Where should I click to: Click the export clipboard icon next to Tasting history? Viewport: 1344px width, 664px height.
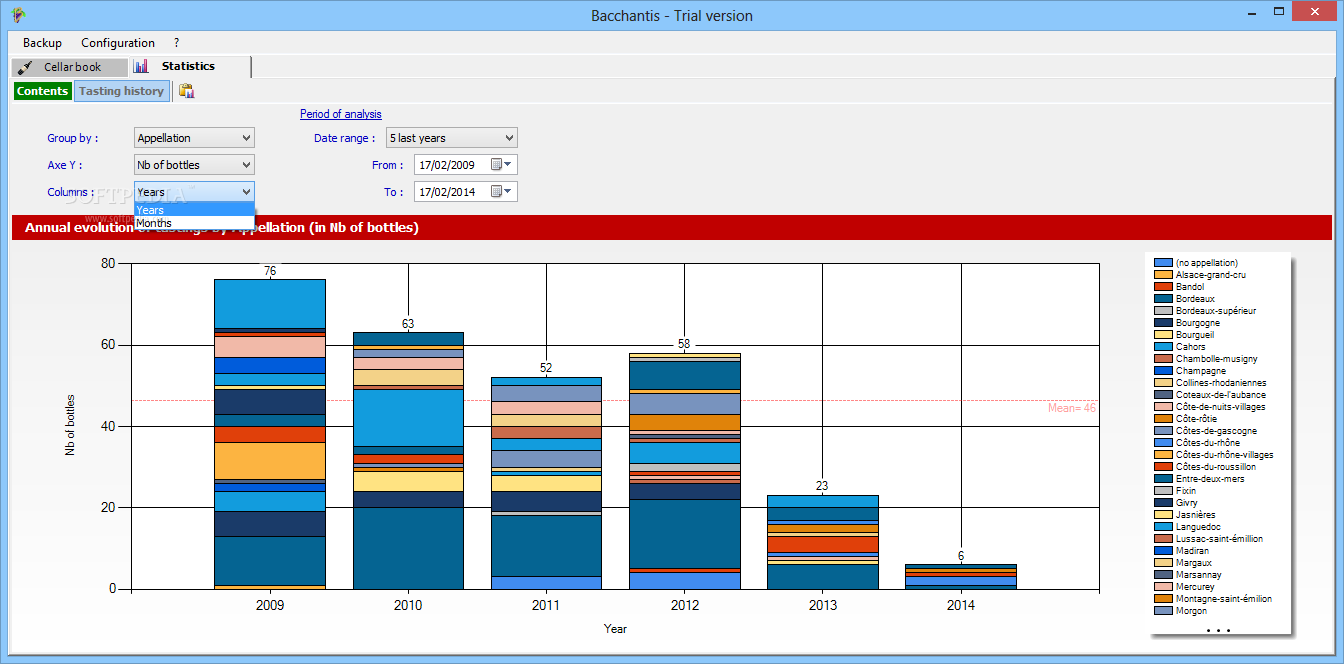tap(186, 91)
